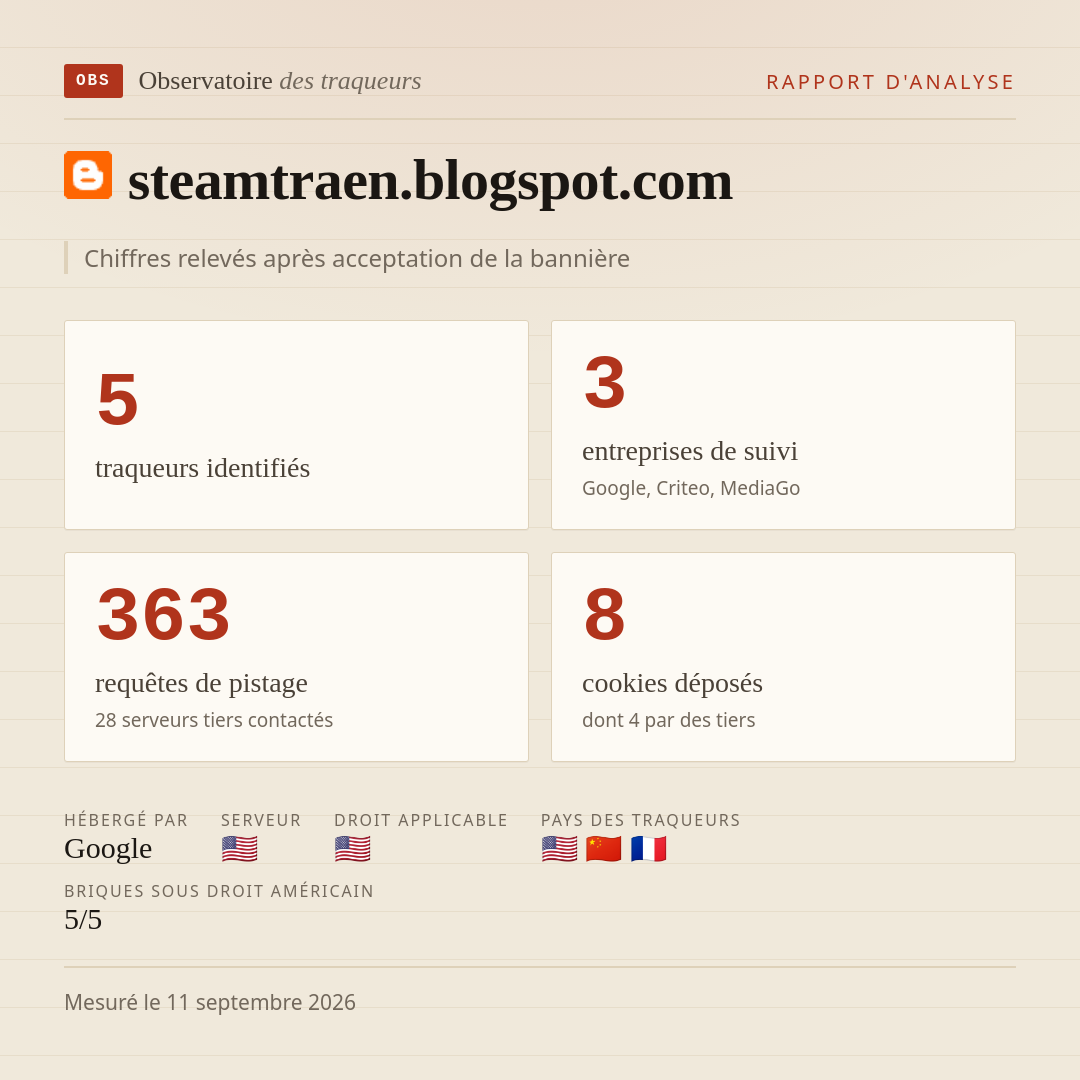Click the 'cookies déposés' label
Screen dimensions: 1080x1080
pyautogui.click(x=672, y=683)
